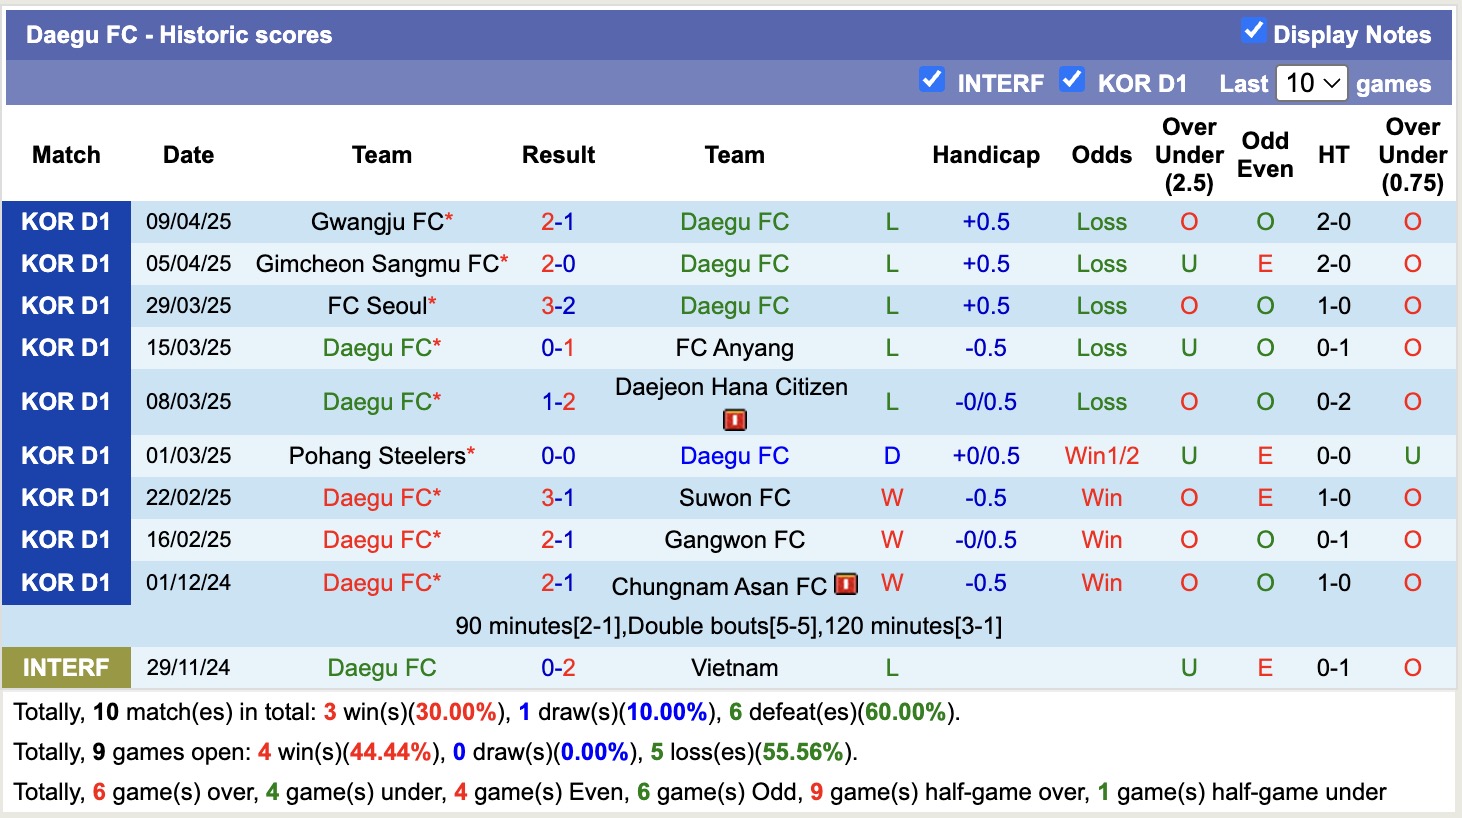
Task: Click the Vietnam opponent link
Action: point(734,668)
